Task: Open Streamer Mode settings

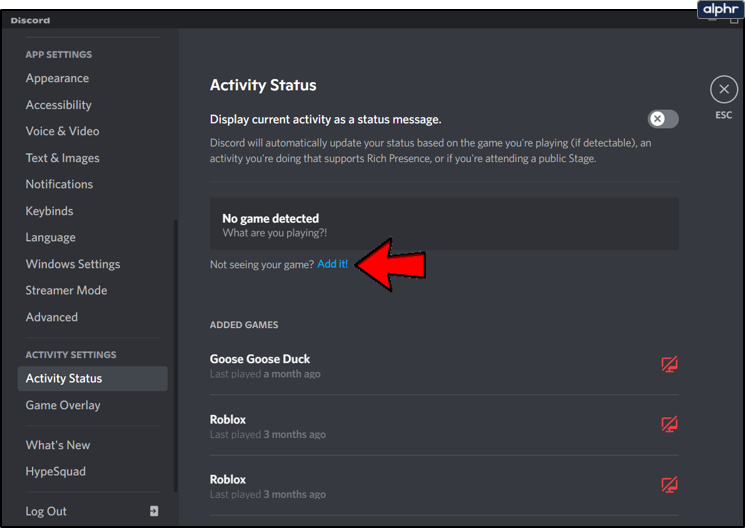Action: tap(66, 290)
